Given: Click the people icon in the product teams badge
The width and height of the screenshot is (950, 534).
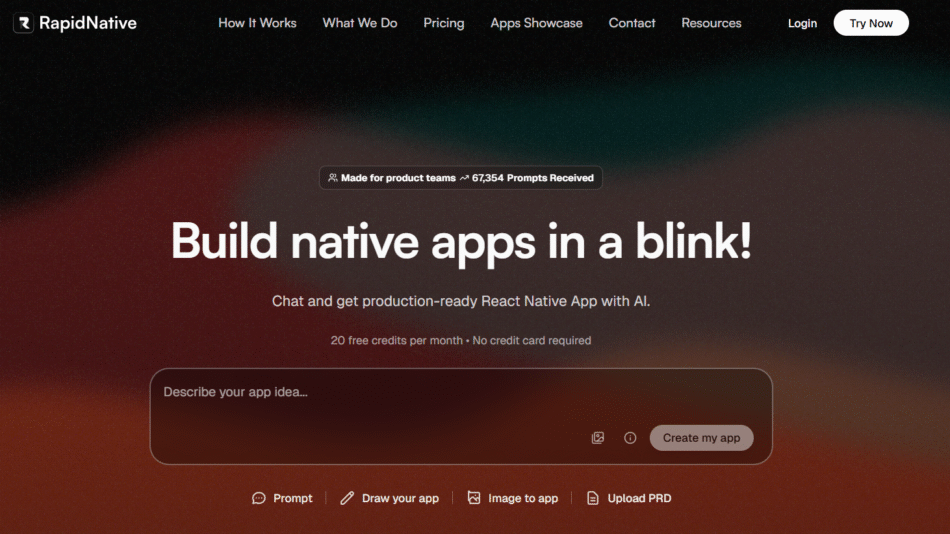Looking at the screenshot, I should pyautogui.click(x=333, y=178).
